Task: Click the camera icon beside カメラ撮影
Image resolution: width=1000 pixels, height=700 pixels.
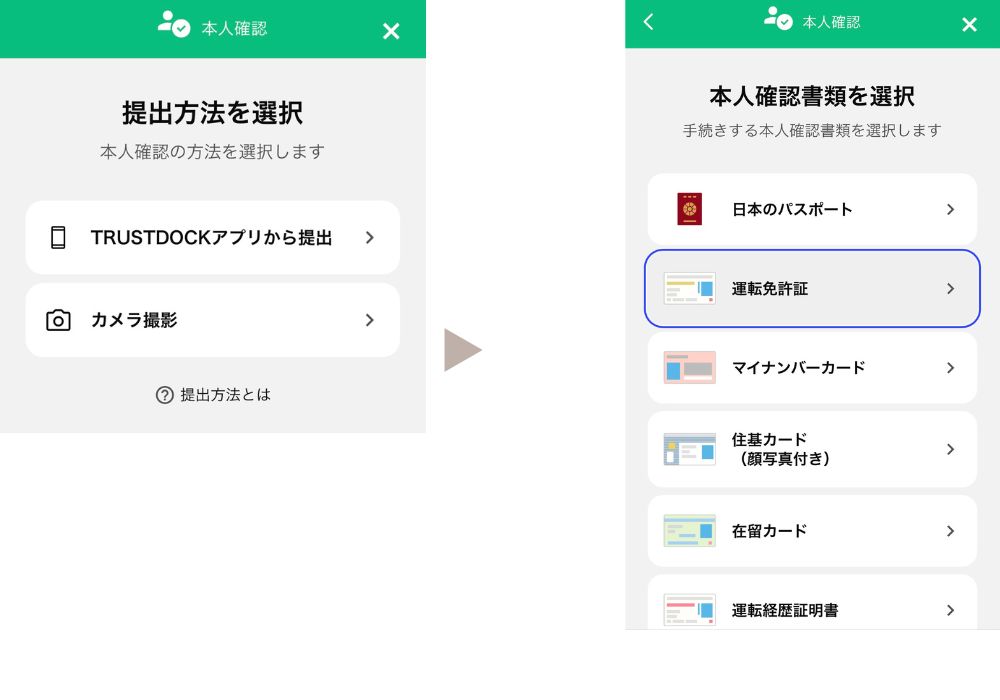Action: [x=58, y=320]
